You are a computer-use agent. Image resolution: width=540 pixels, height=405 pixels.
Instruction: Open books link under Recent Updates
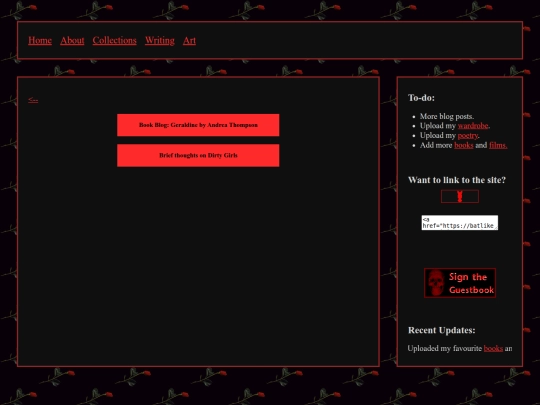click(x=493, y=348)
